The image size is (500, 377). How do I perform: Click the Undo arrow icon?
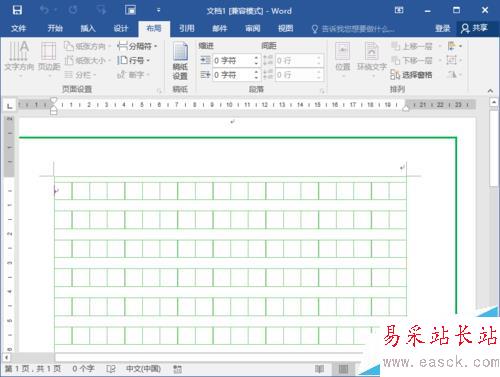coord(44,10)
